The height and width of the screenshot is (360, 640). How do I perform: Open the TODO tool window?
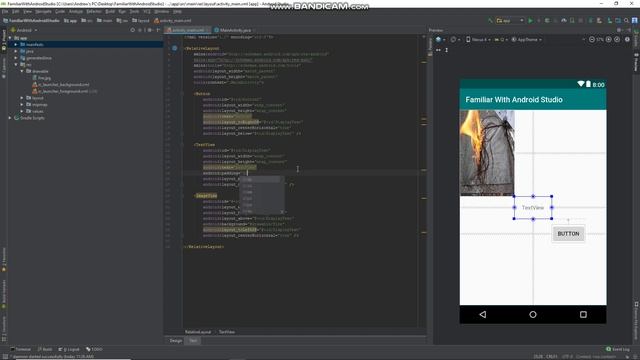click(x=94, y=349)
